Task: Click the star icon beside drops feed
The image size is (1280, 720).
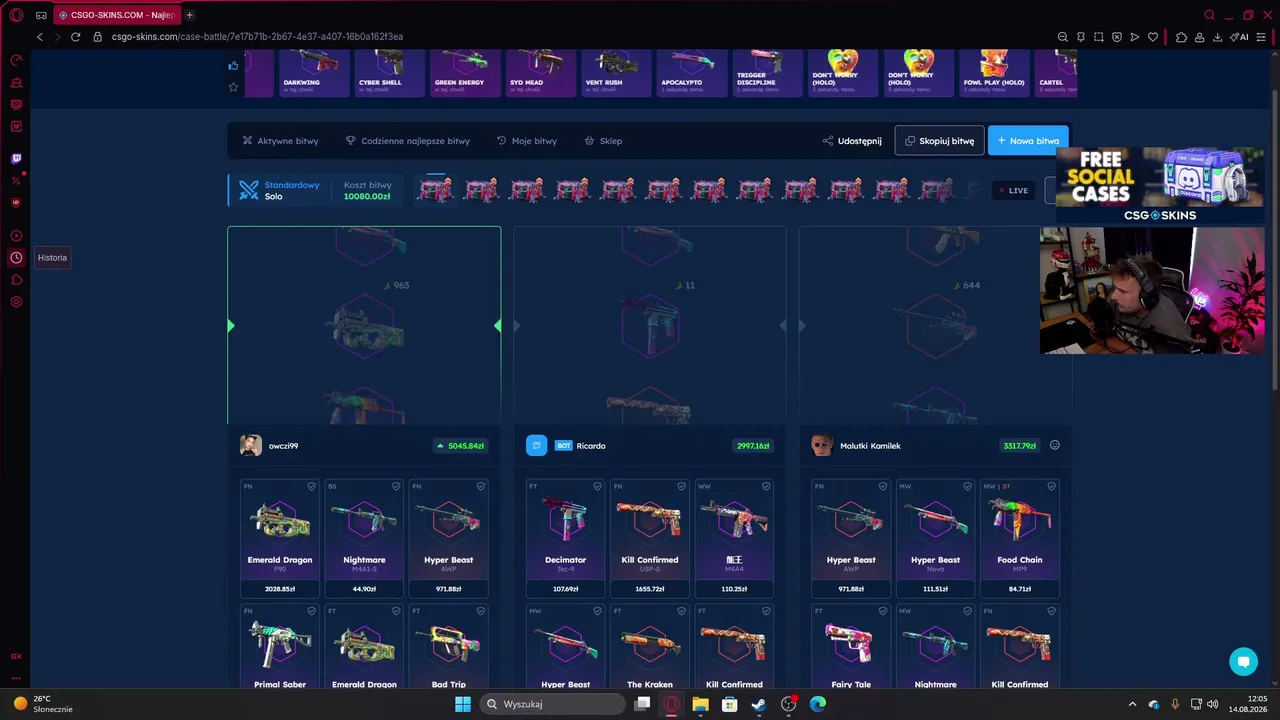Action: (233, 87)
